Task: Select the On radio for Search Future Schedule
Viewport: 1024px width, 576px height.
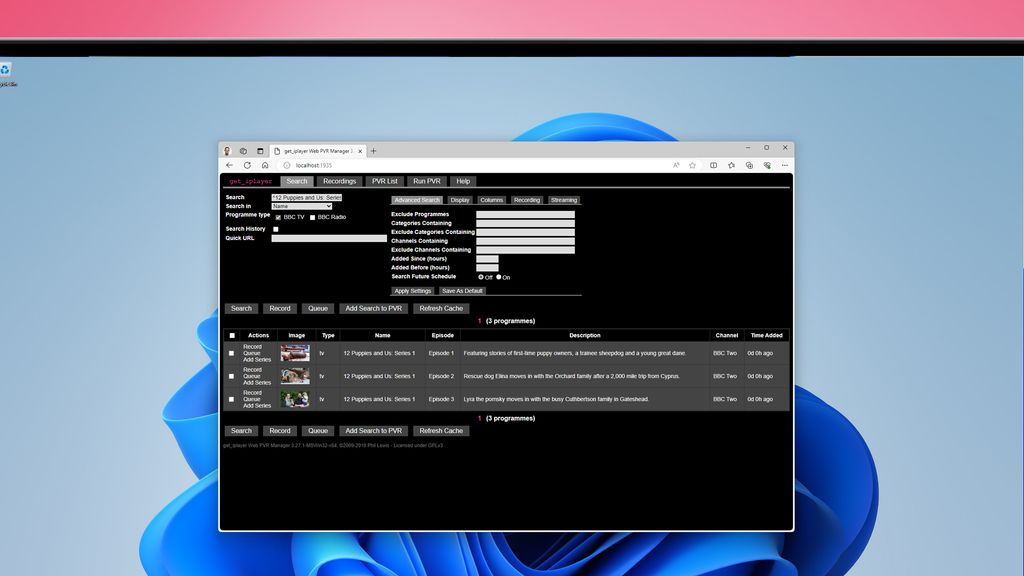Action: pyautogui.click(x=499, y=277)
